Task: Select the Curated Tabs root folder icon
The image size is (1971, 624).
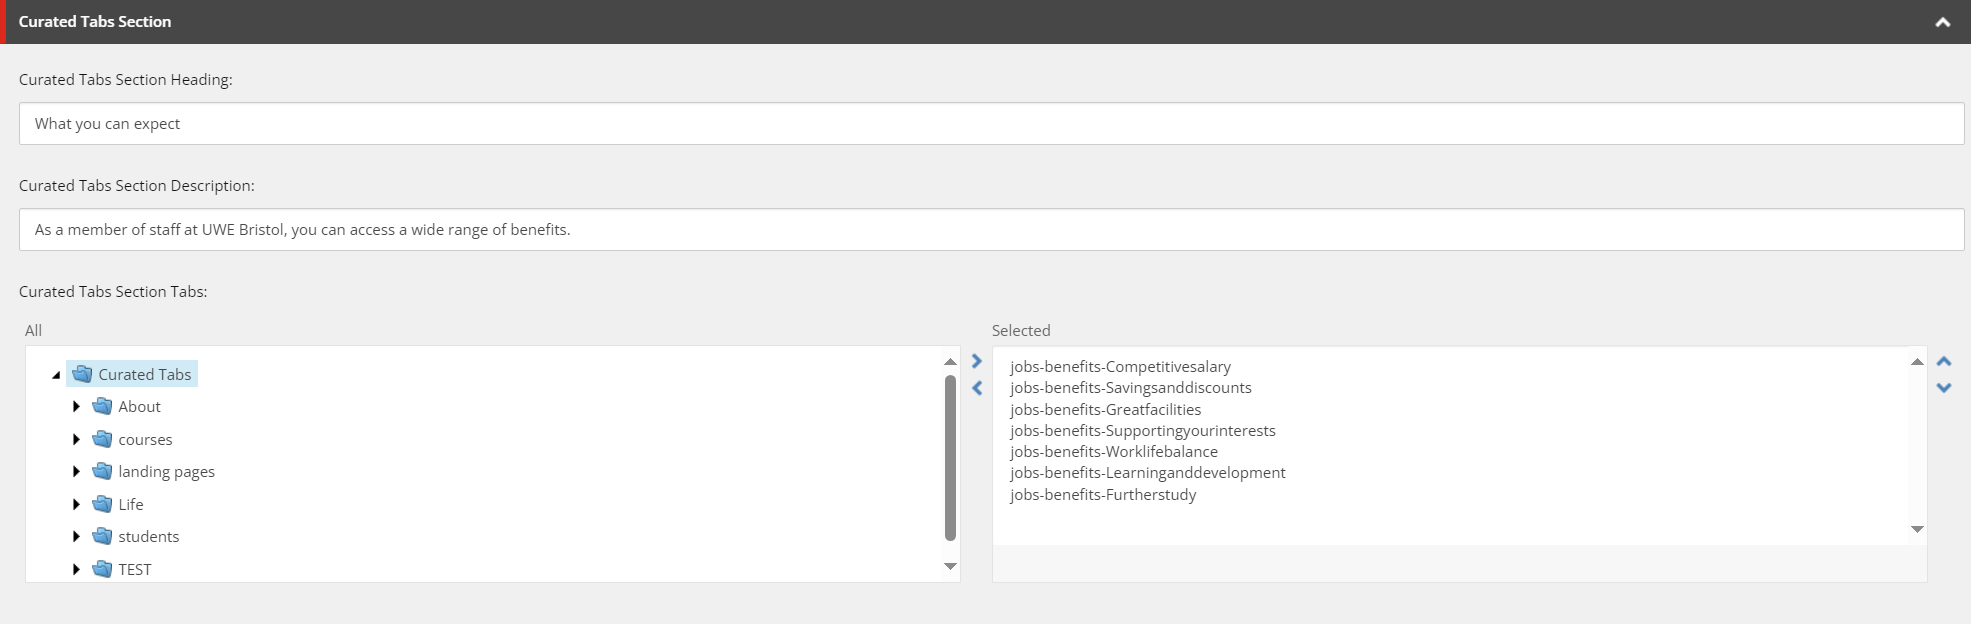Action: point(82,374)
